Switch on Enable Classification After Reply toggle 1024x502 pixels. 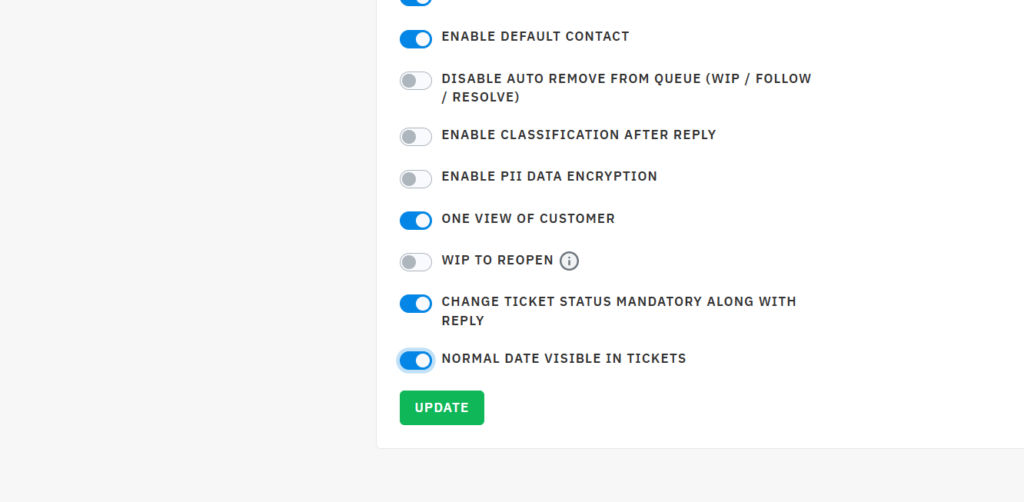pos(416,137)
